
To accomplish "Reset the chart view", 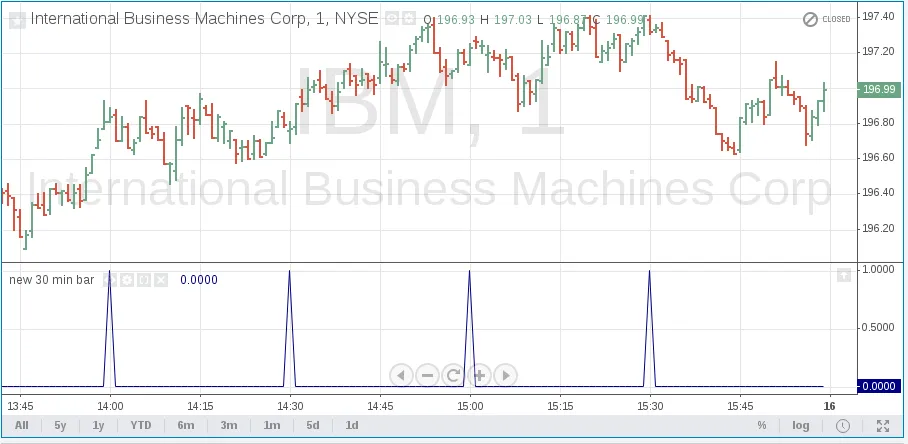I will [x=453, y=375].
